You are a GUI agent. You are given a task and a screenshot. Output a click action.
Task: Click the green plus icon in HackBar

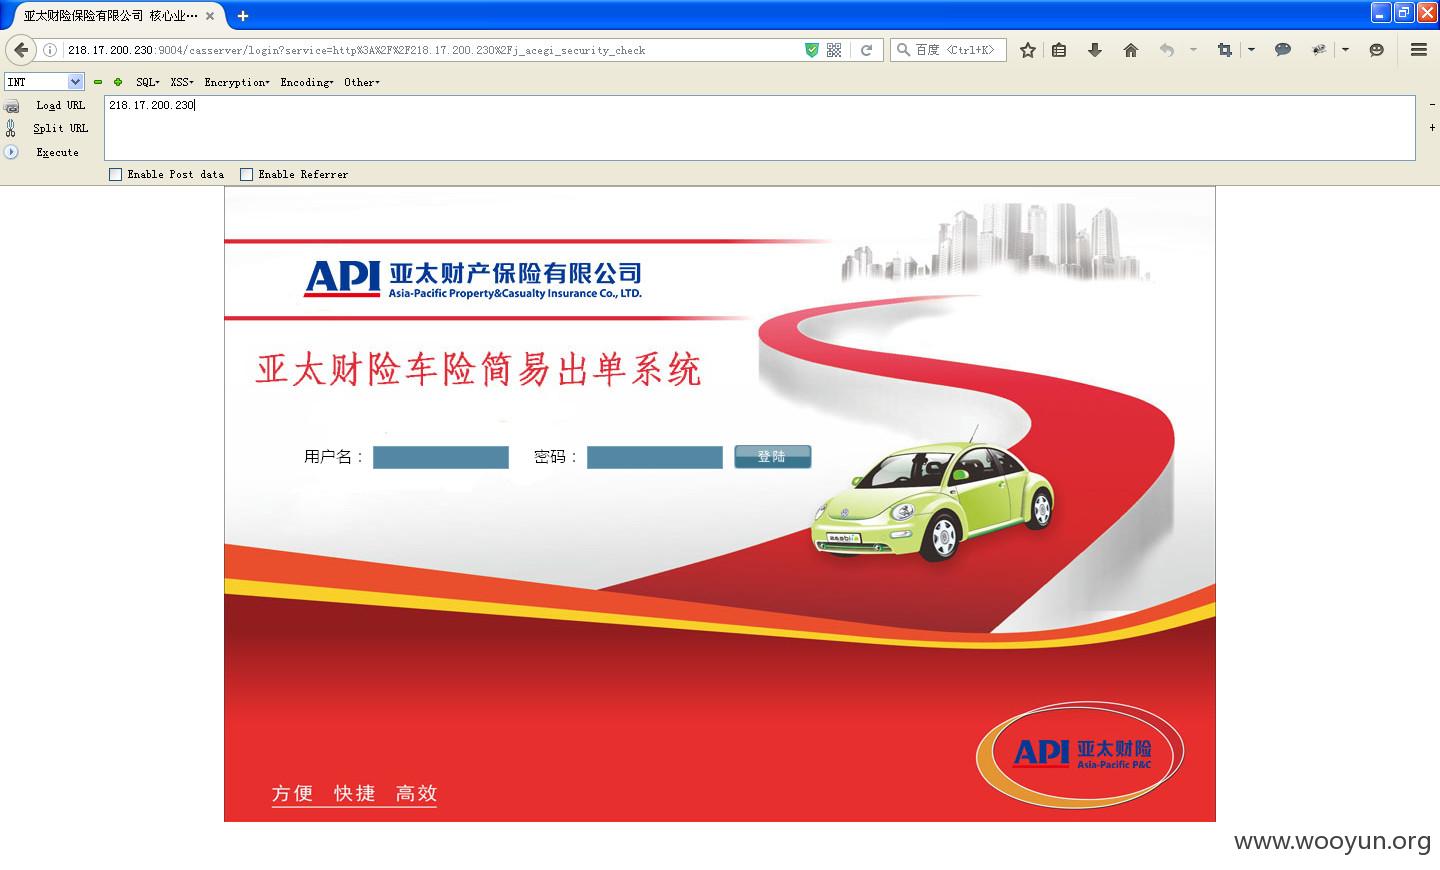point(118,82)
